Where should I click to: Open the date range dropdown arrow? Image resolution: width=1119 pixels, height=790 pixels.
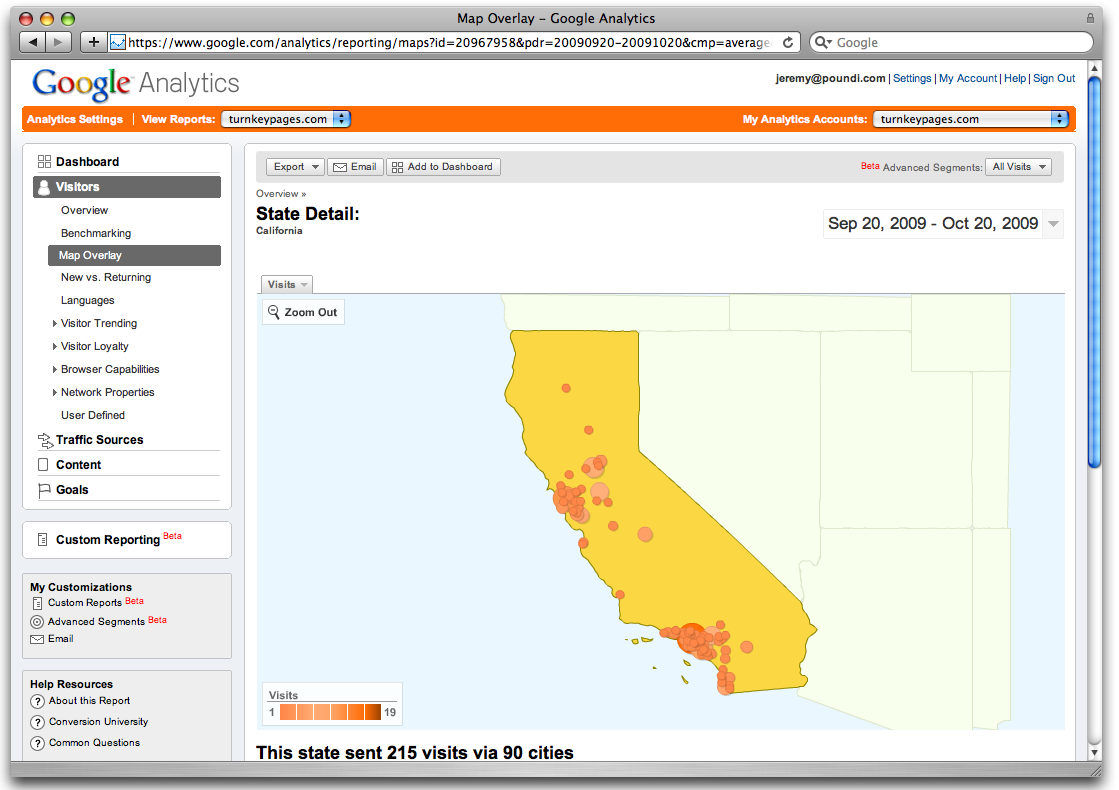coord(1053,224)
